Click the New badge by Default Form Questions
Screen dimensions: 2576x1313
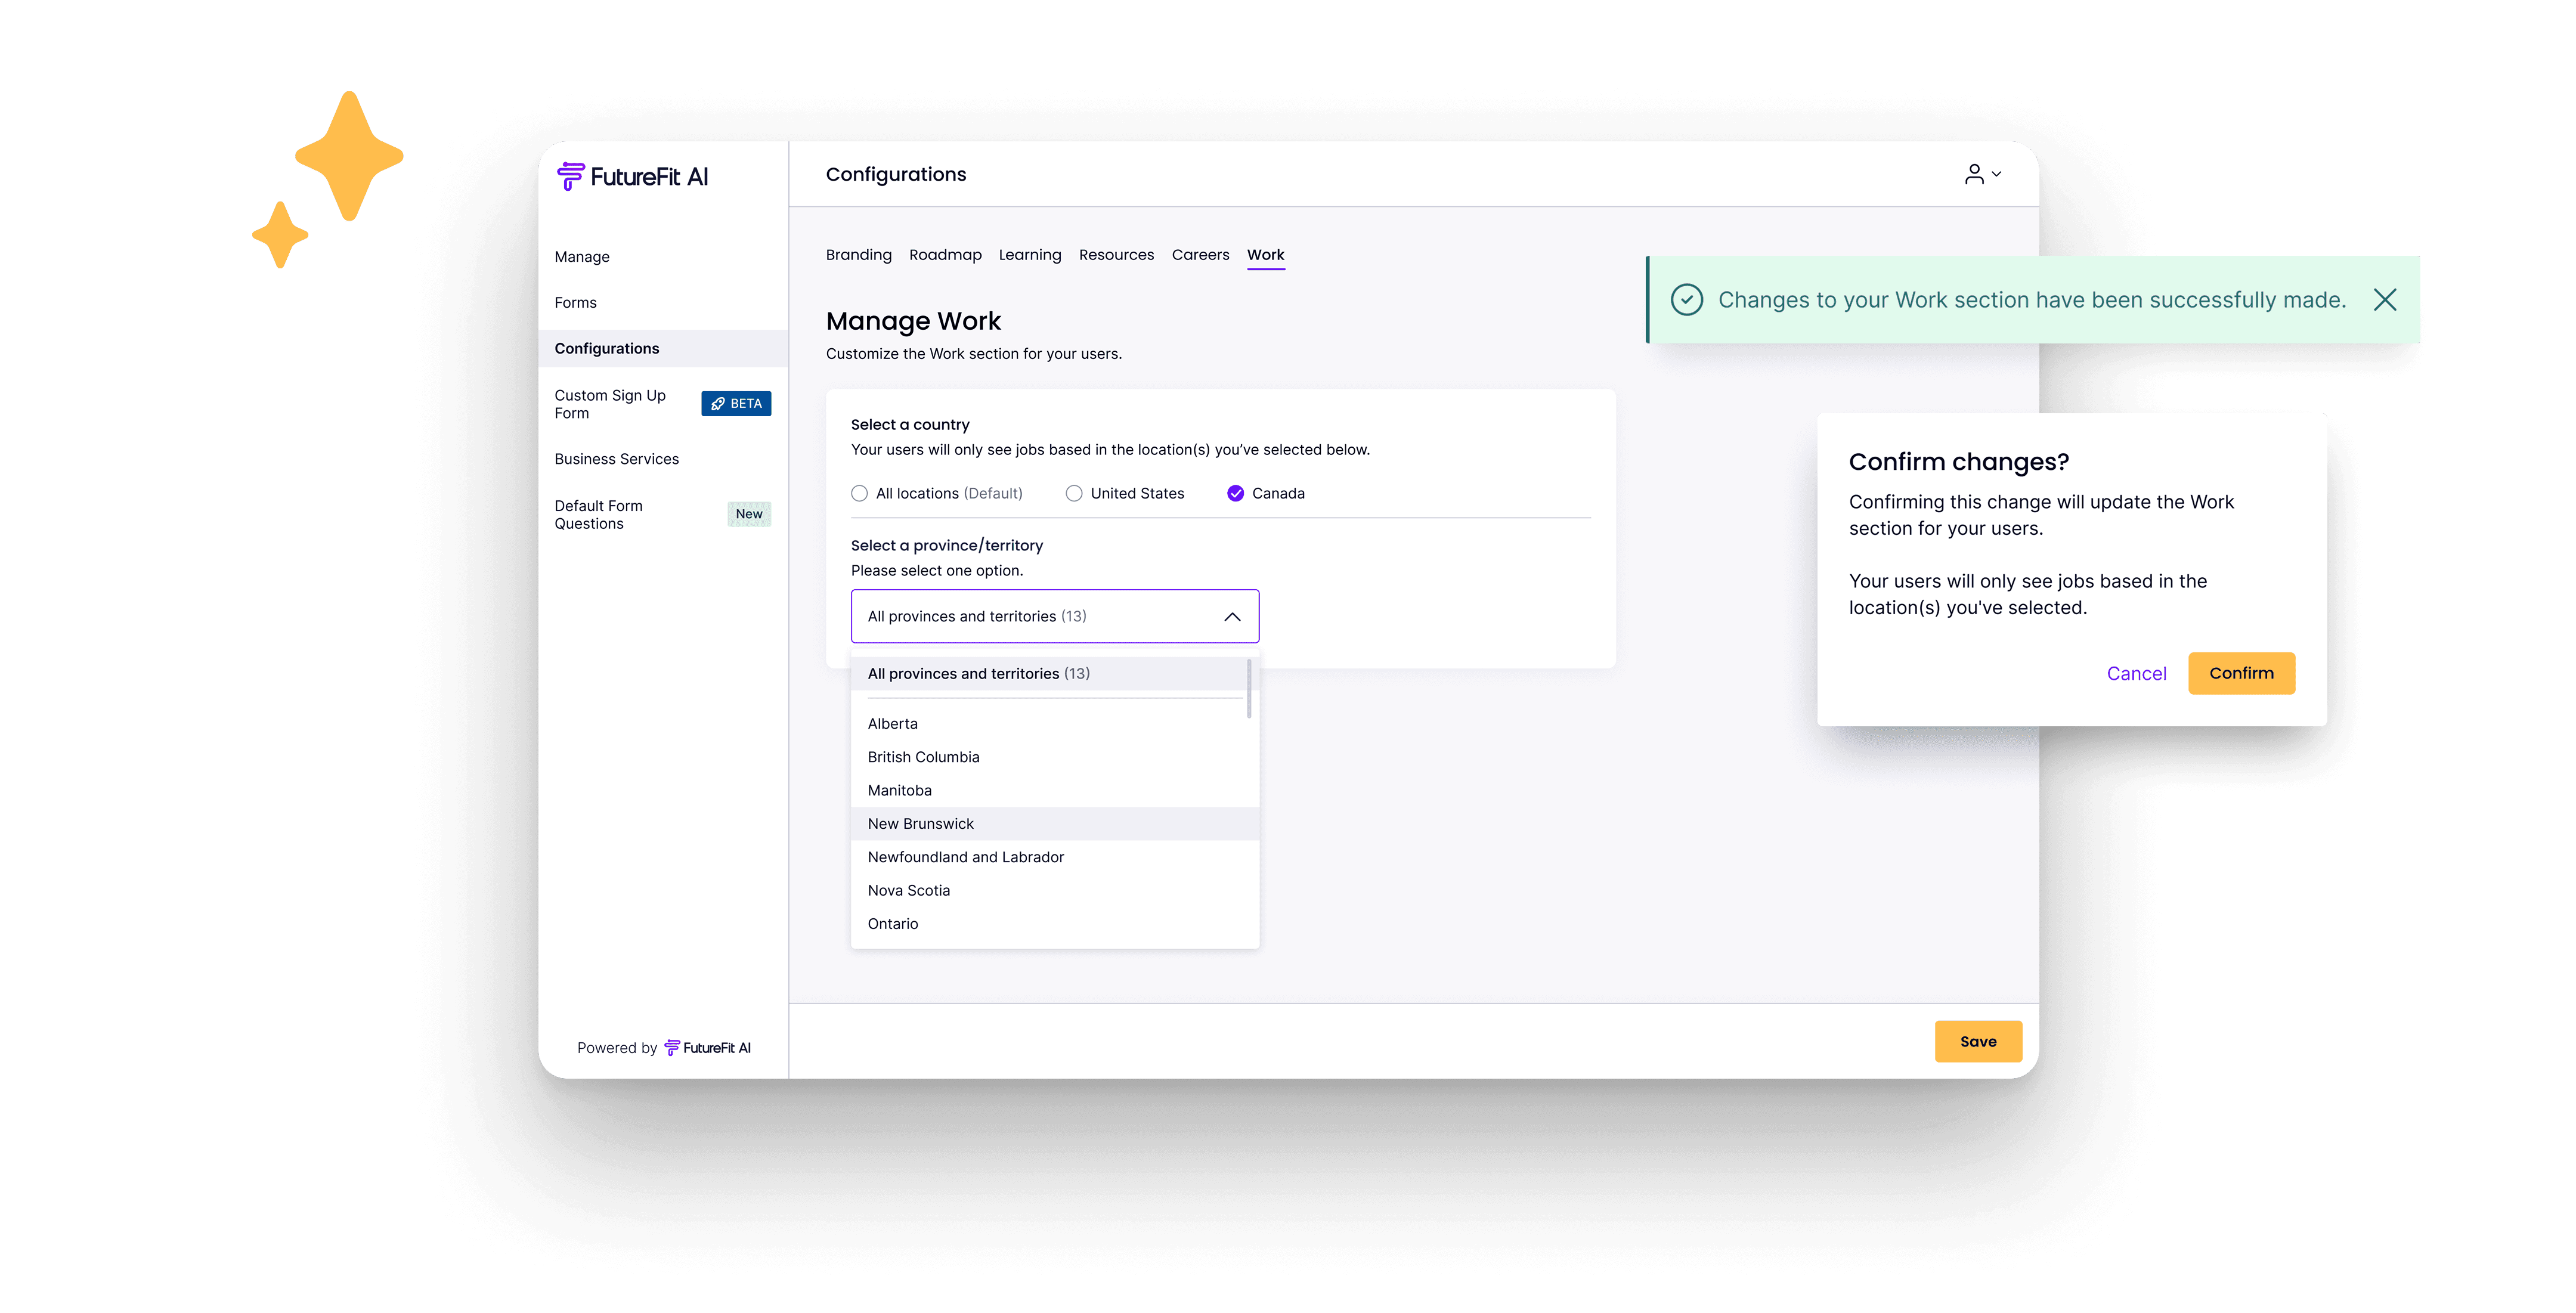748,514
